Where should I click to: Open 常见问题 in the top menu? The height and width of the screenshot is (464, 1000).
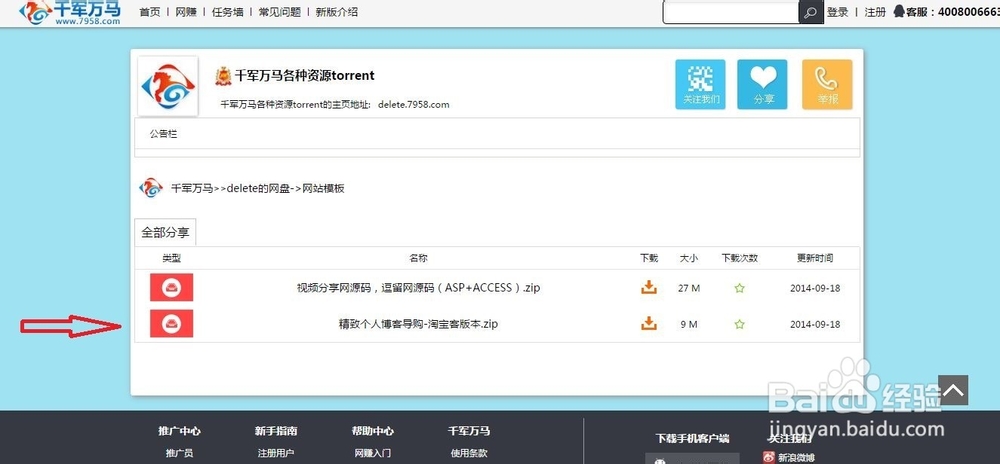click(x=279, y=12)
